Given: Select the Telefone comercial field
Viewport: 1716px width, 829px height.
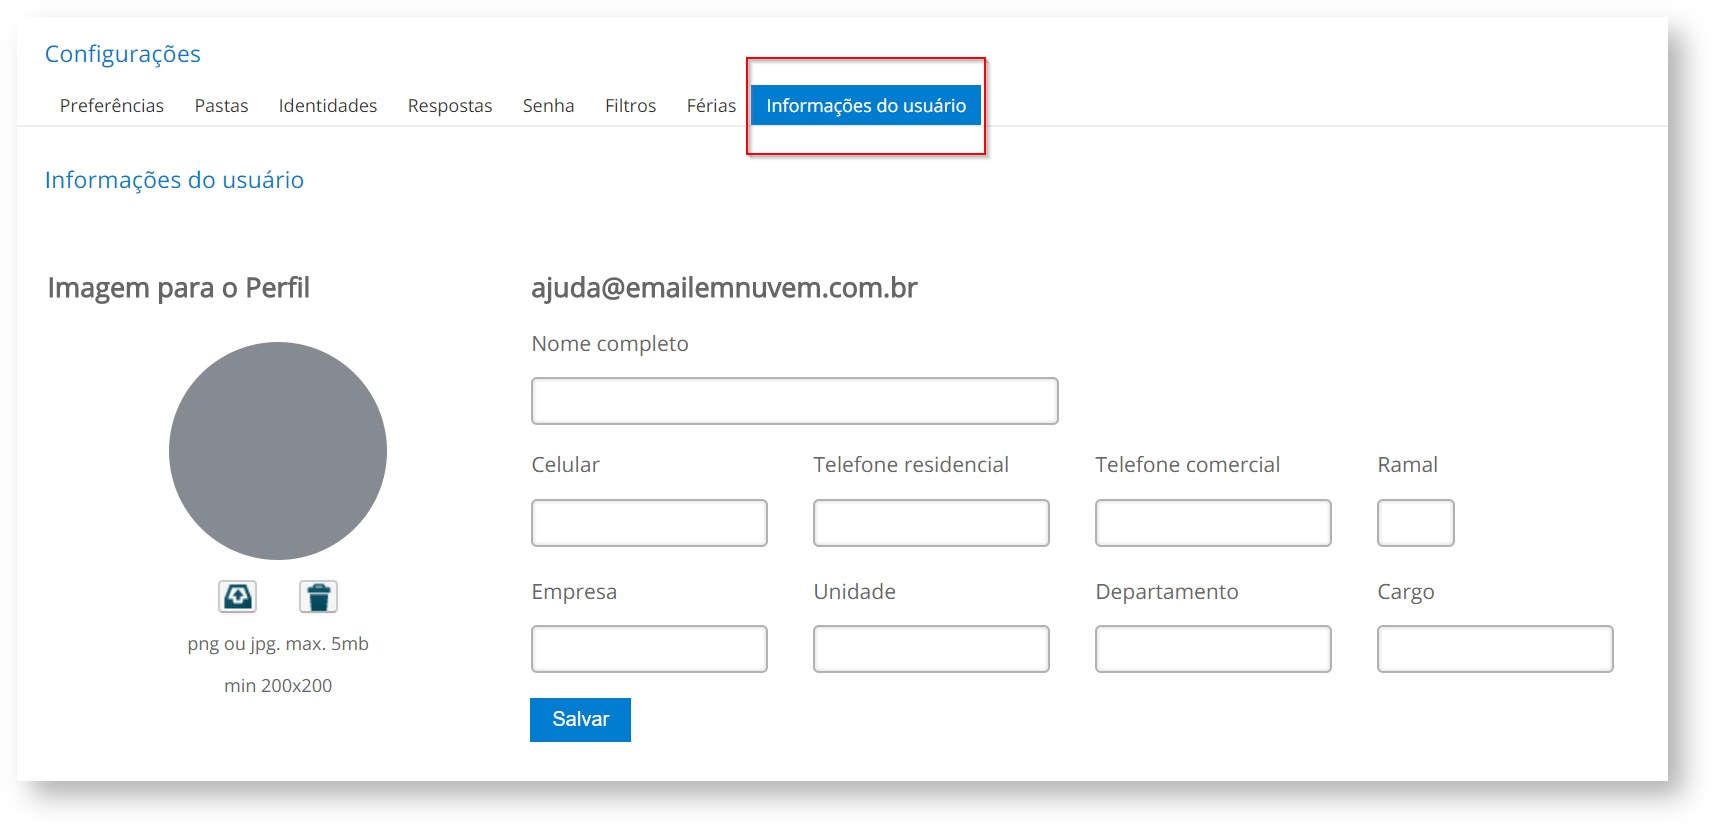Looking at the screenshot, I should point(1213,523).
